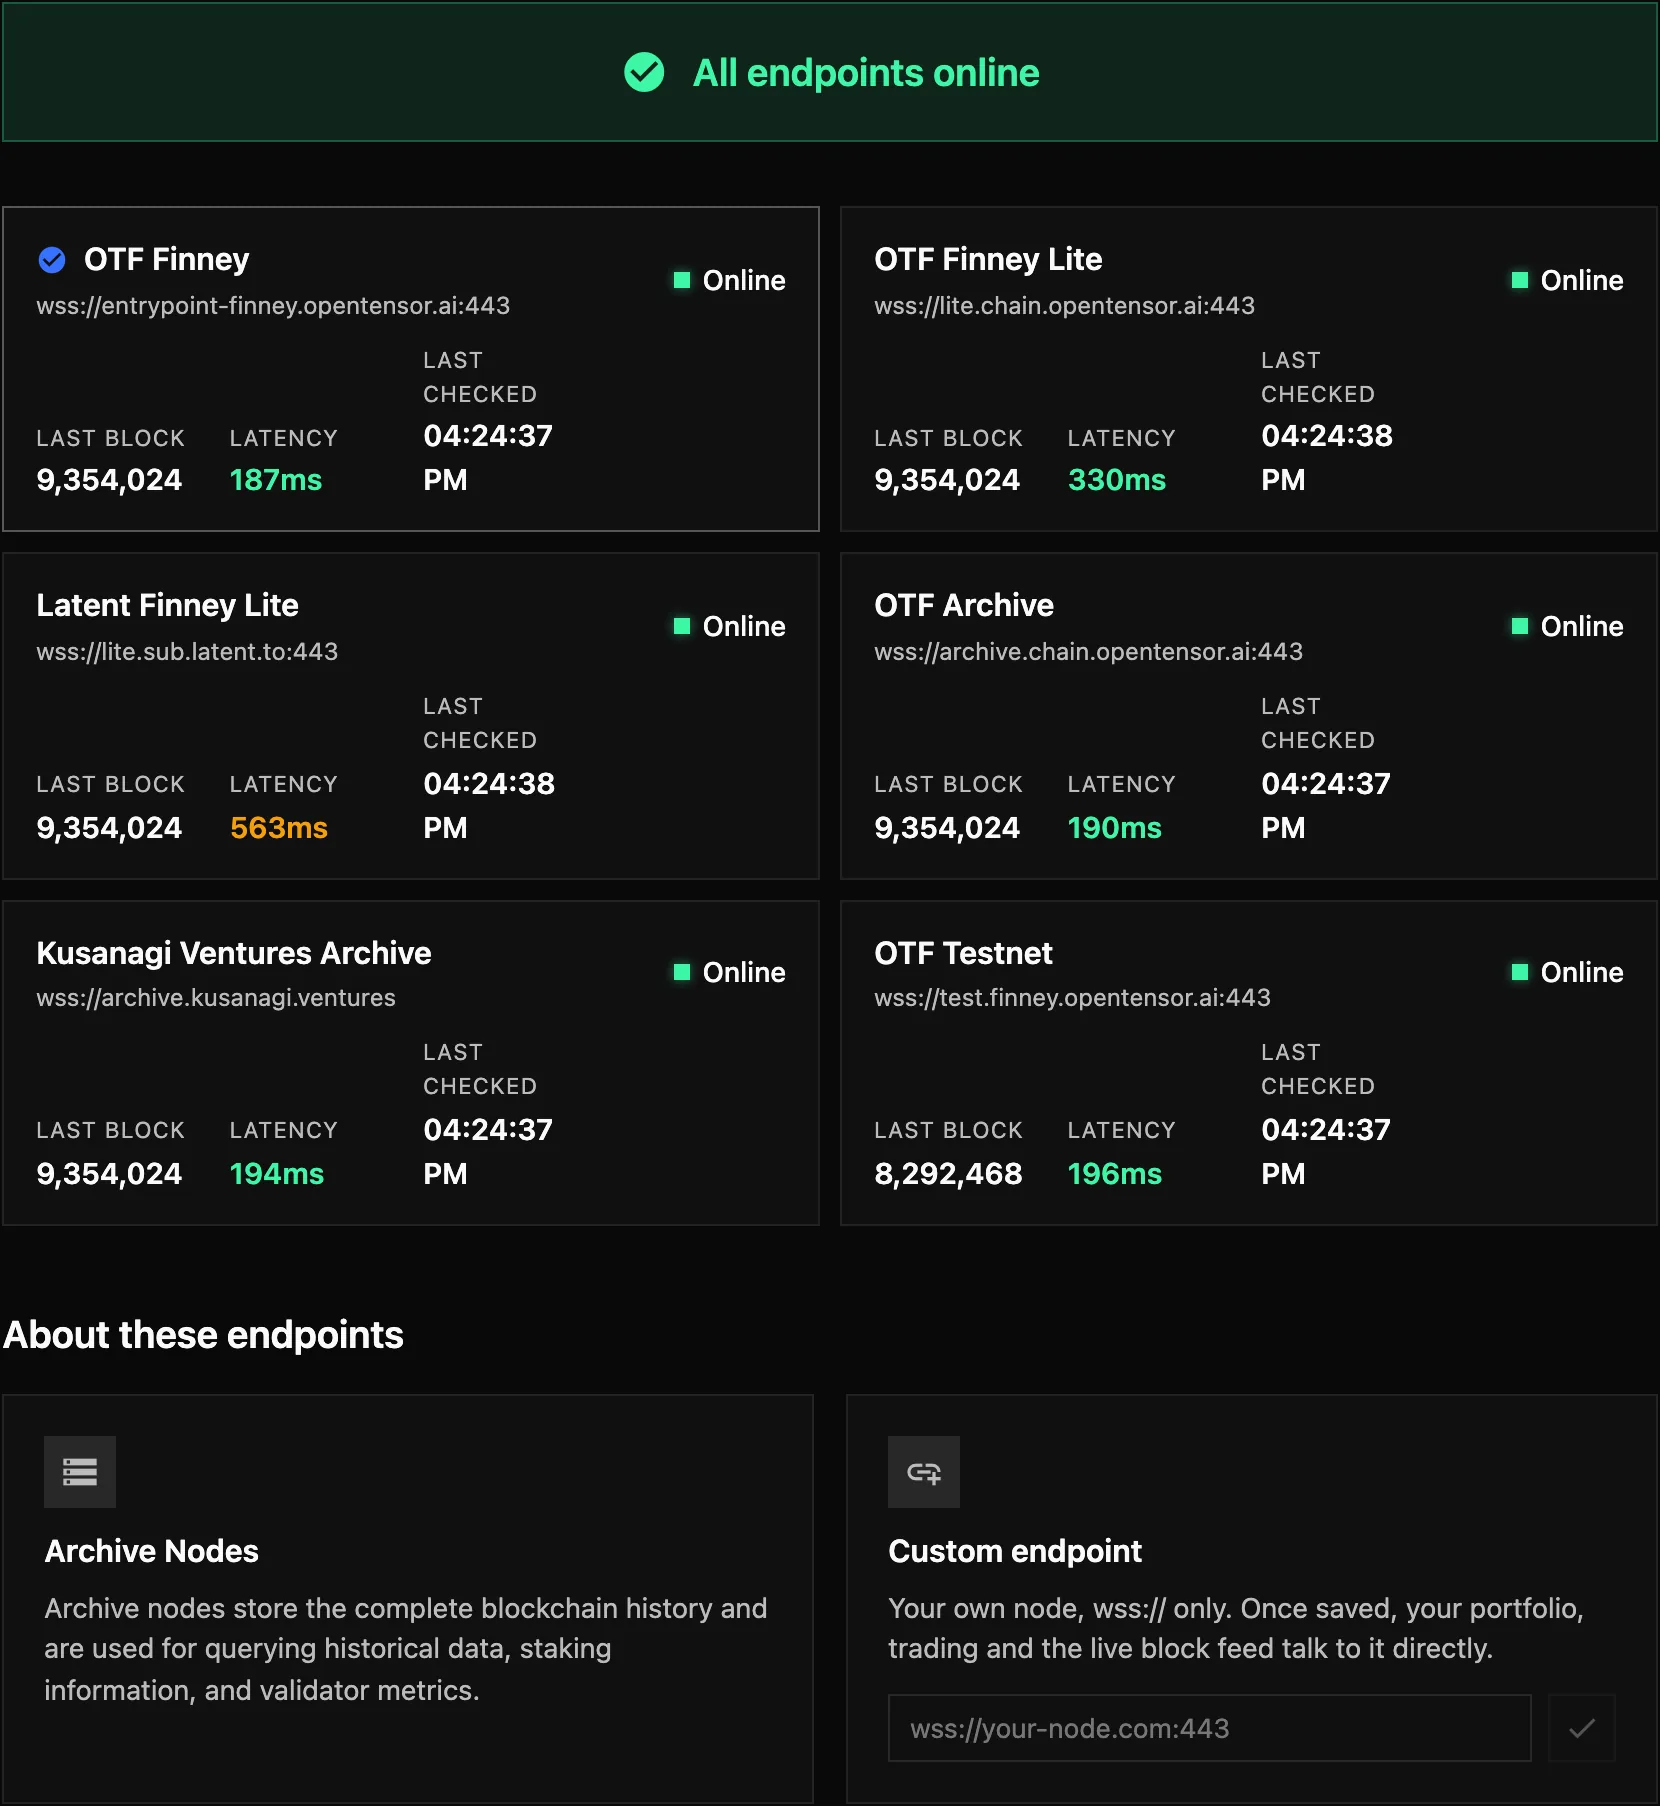Select the OTF Finney endpoint title
The image size is (1660, 1806).
pyautogui.click(x=167, y=260)
